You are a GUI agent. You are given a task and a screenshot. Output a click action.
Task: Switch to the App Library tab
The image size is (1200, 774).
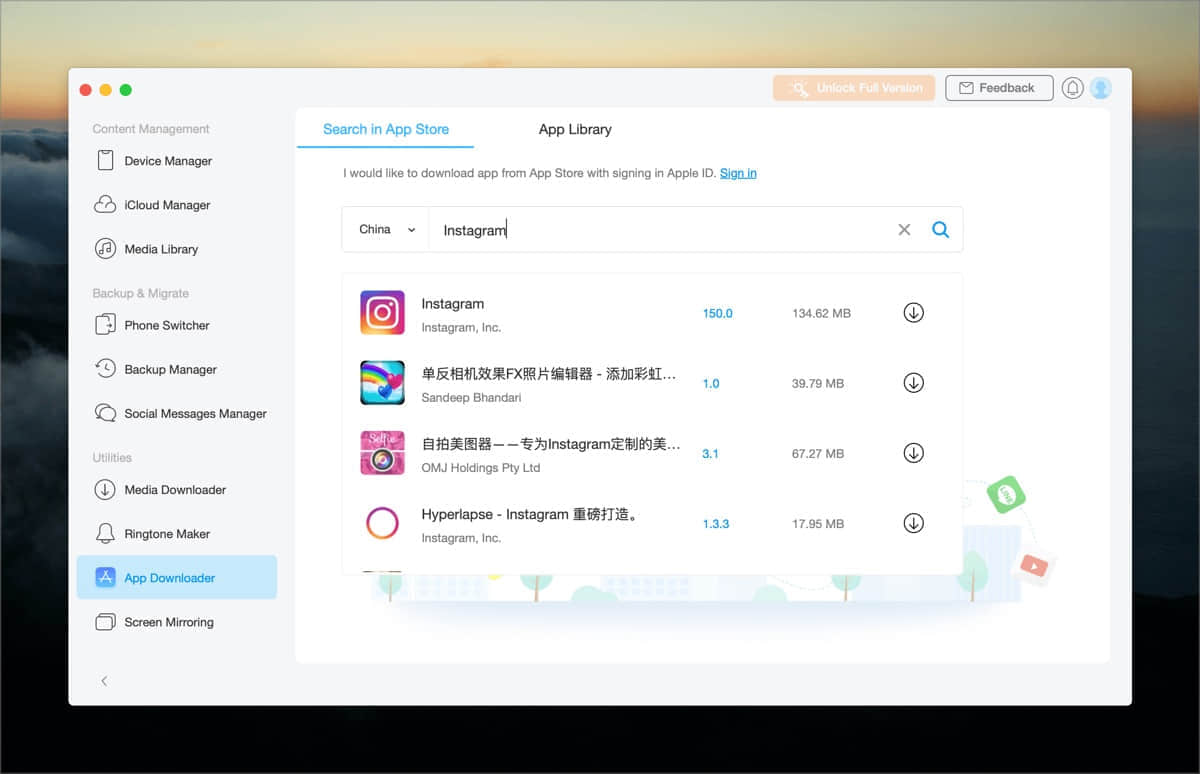575,129
